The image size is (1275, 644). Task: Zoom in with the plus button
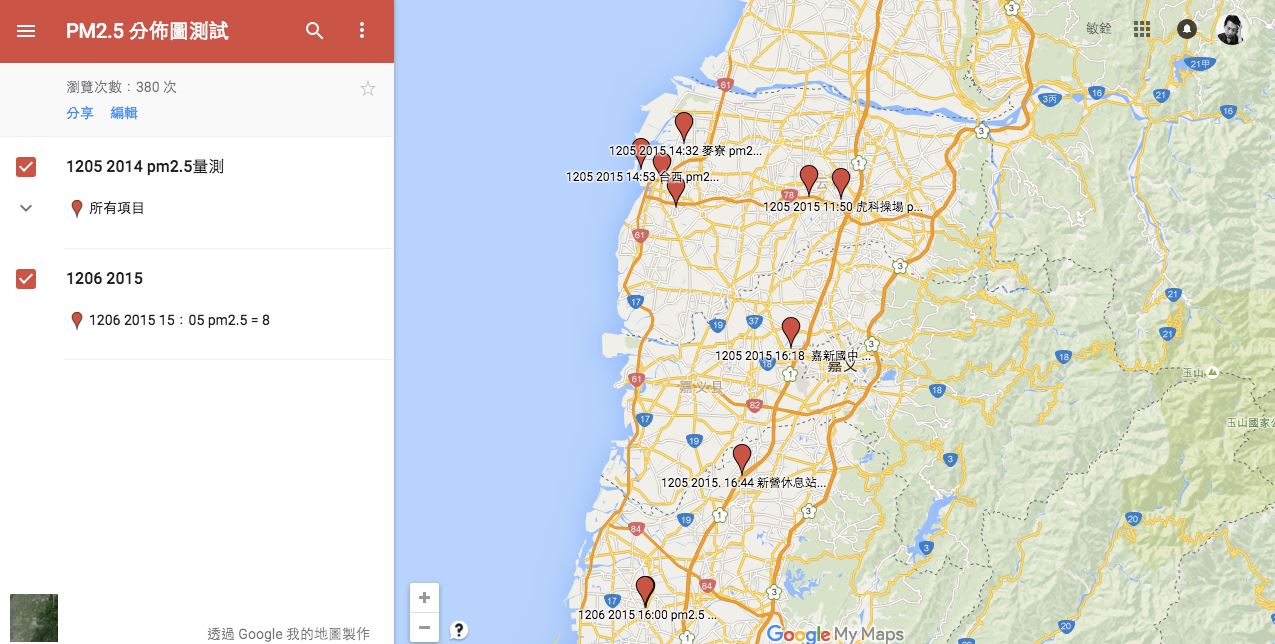424,598
